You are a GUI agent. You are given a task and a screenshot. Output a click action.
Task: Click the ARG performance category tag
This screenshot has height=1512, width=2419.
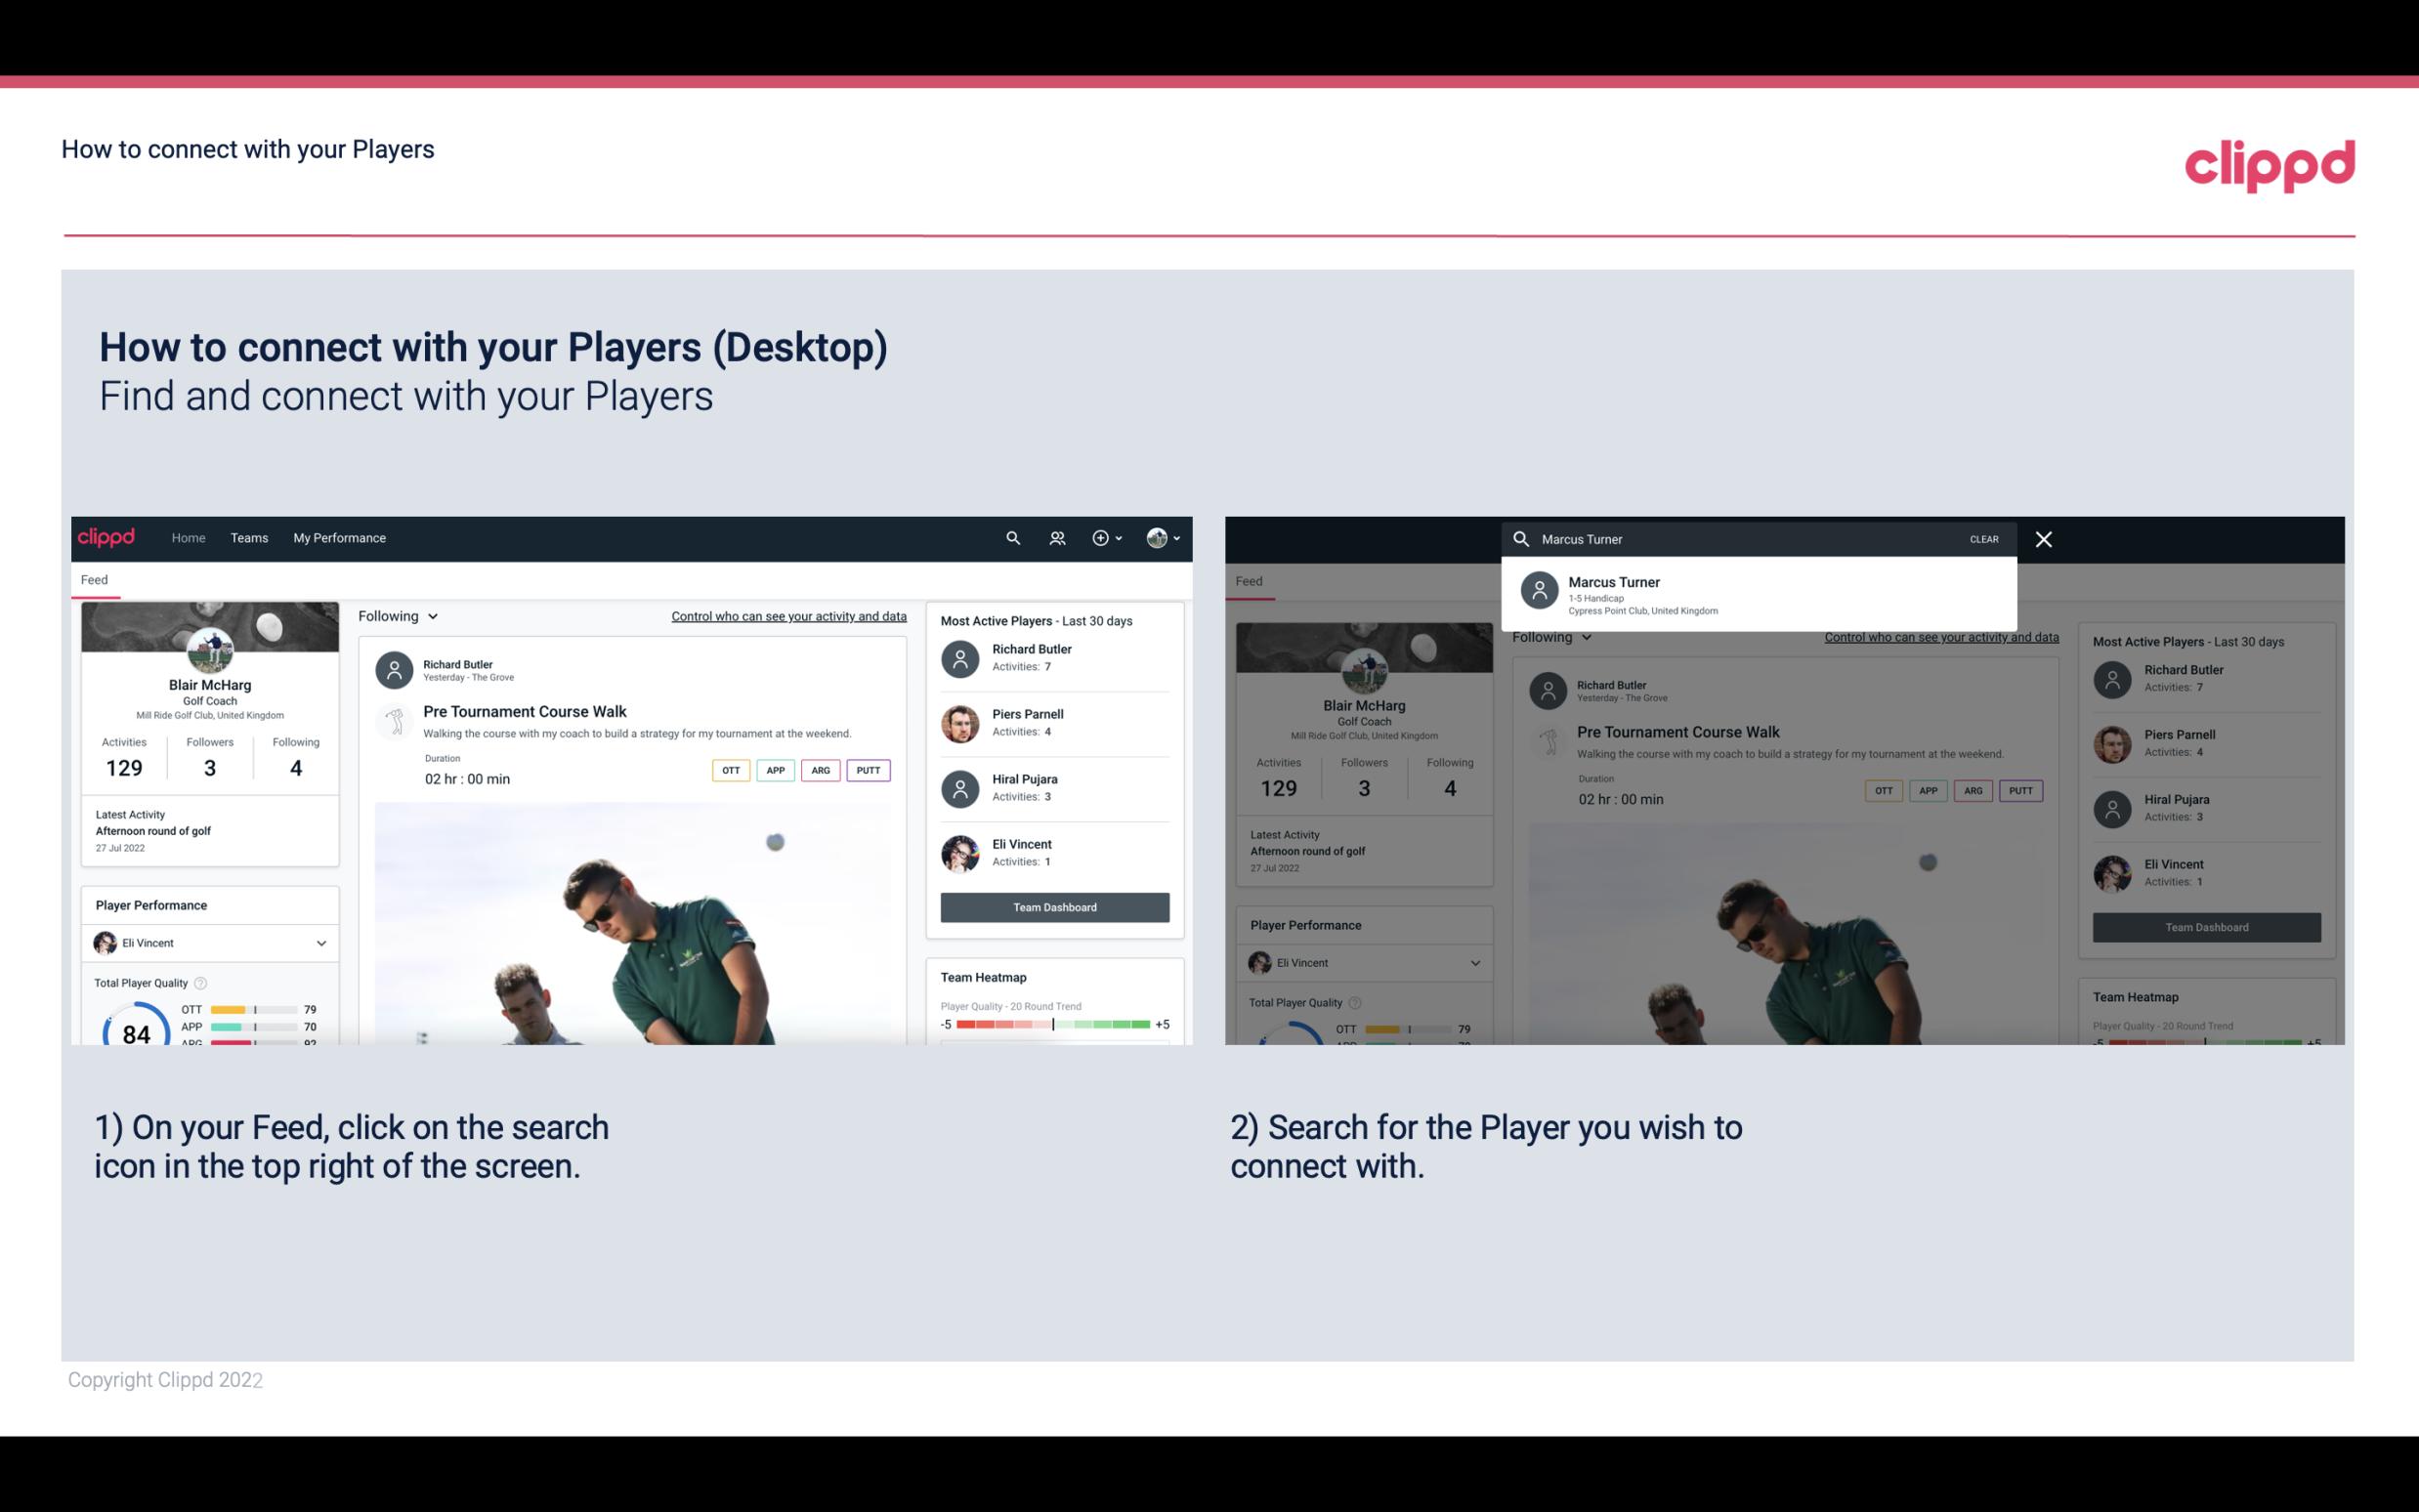(819, 770)
